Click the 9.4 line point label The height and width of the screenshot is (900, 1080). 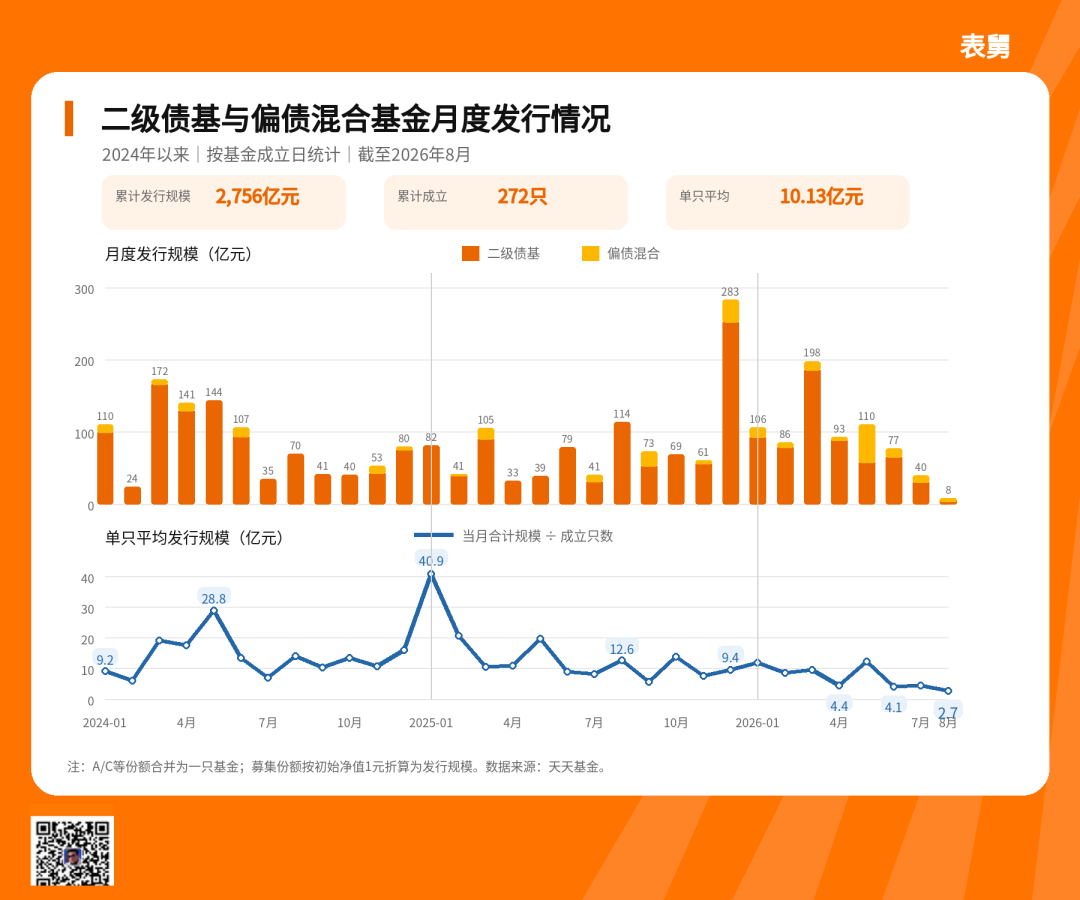point(730,657)
